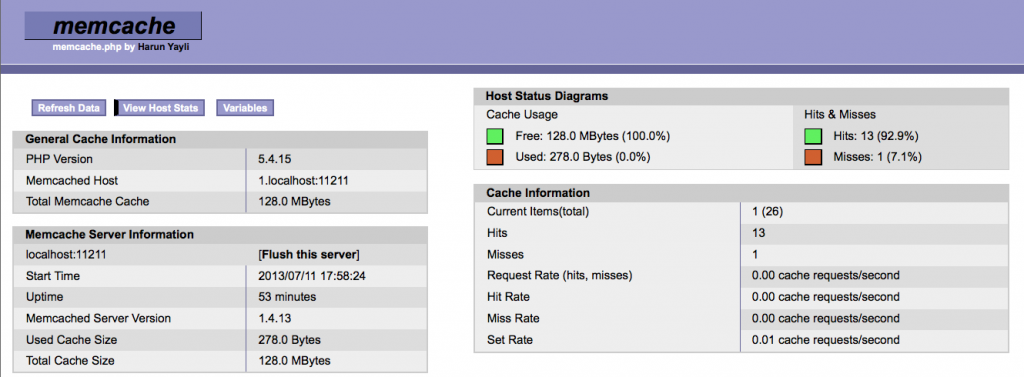The width and height of the screenshot is (1024, 377).
Task: Click the orange Misses legend swatch
Action: (x=813, y=157)
